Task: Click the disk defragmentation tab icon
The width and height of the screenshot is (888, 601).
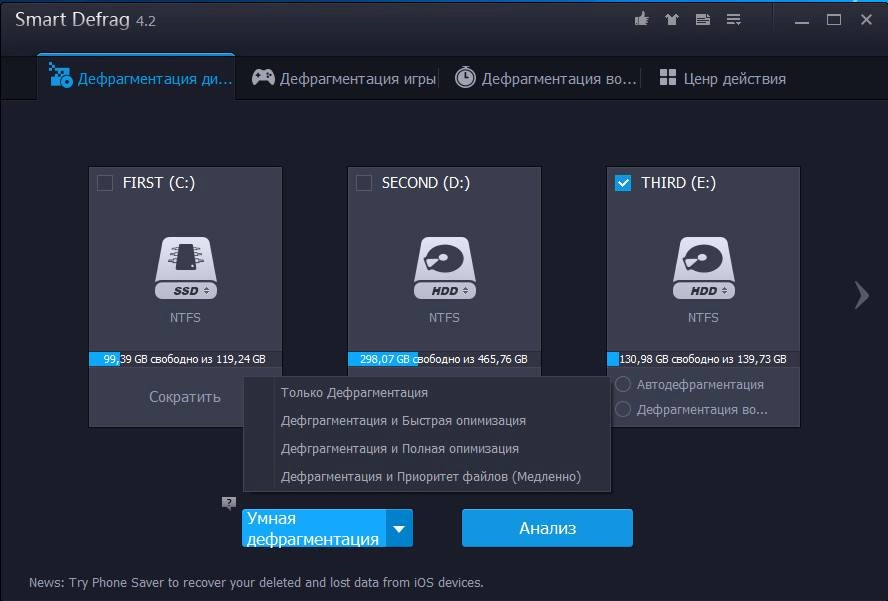Action: click(61, 75)
